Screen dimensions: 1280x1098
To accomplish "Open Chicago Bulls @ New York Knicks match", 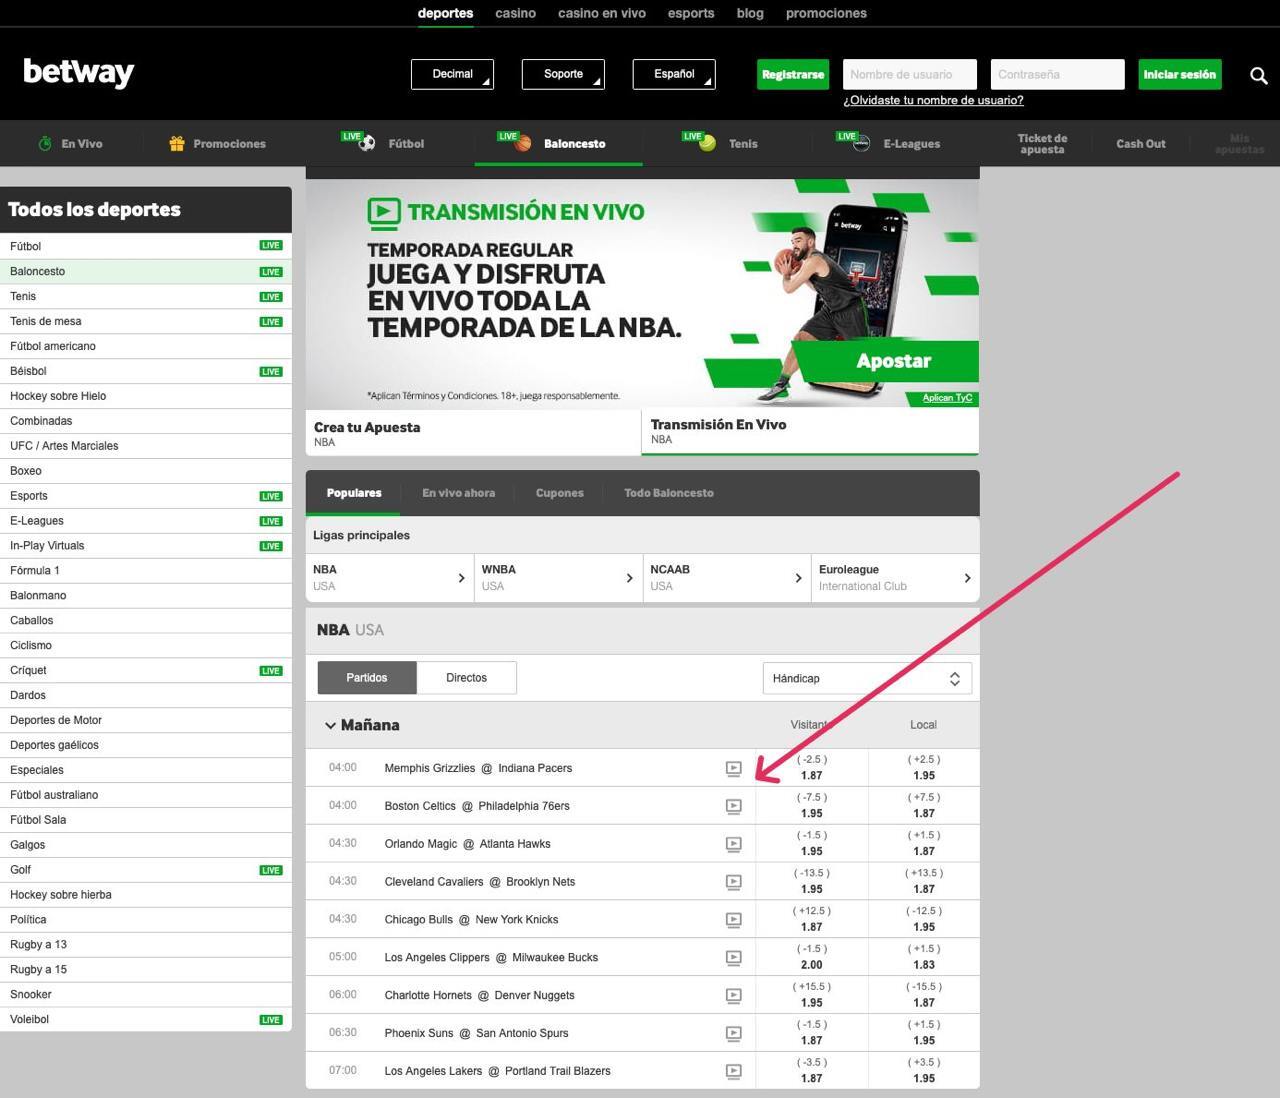I will click(472, 920).
